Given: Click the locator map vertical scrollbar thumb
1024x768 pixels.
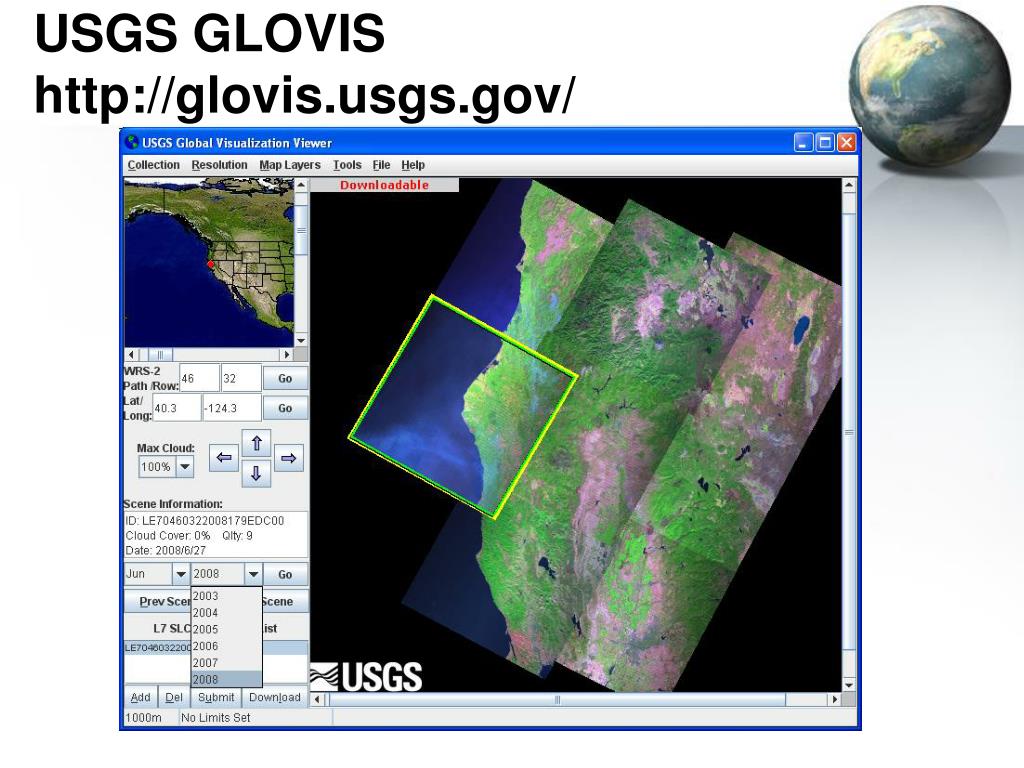Looking at the screenshot, I should click(301, 231).
